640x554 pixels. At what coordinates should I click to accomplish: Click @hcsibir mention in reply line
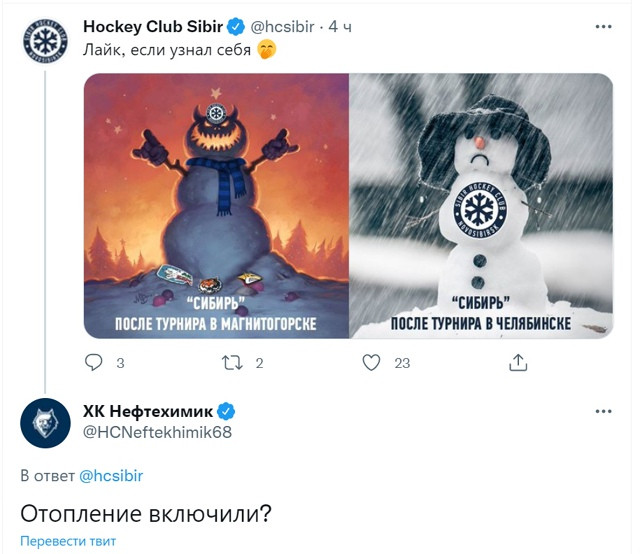(x=111, y=476)
